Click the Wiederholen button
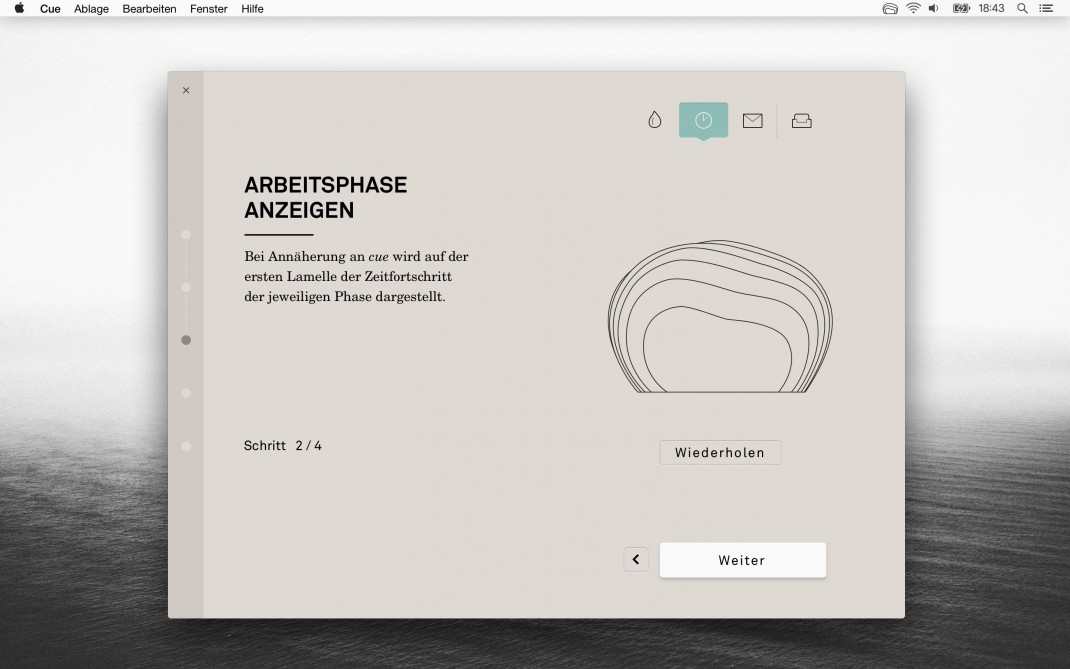Image resolution: width=1070 pixels, height=669 pixels. [x=720, y=453]
